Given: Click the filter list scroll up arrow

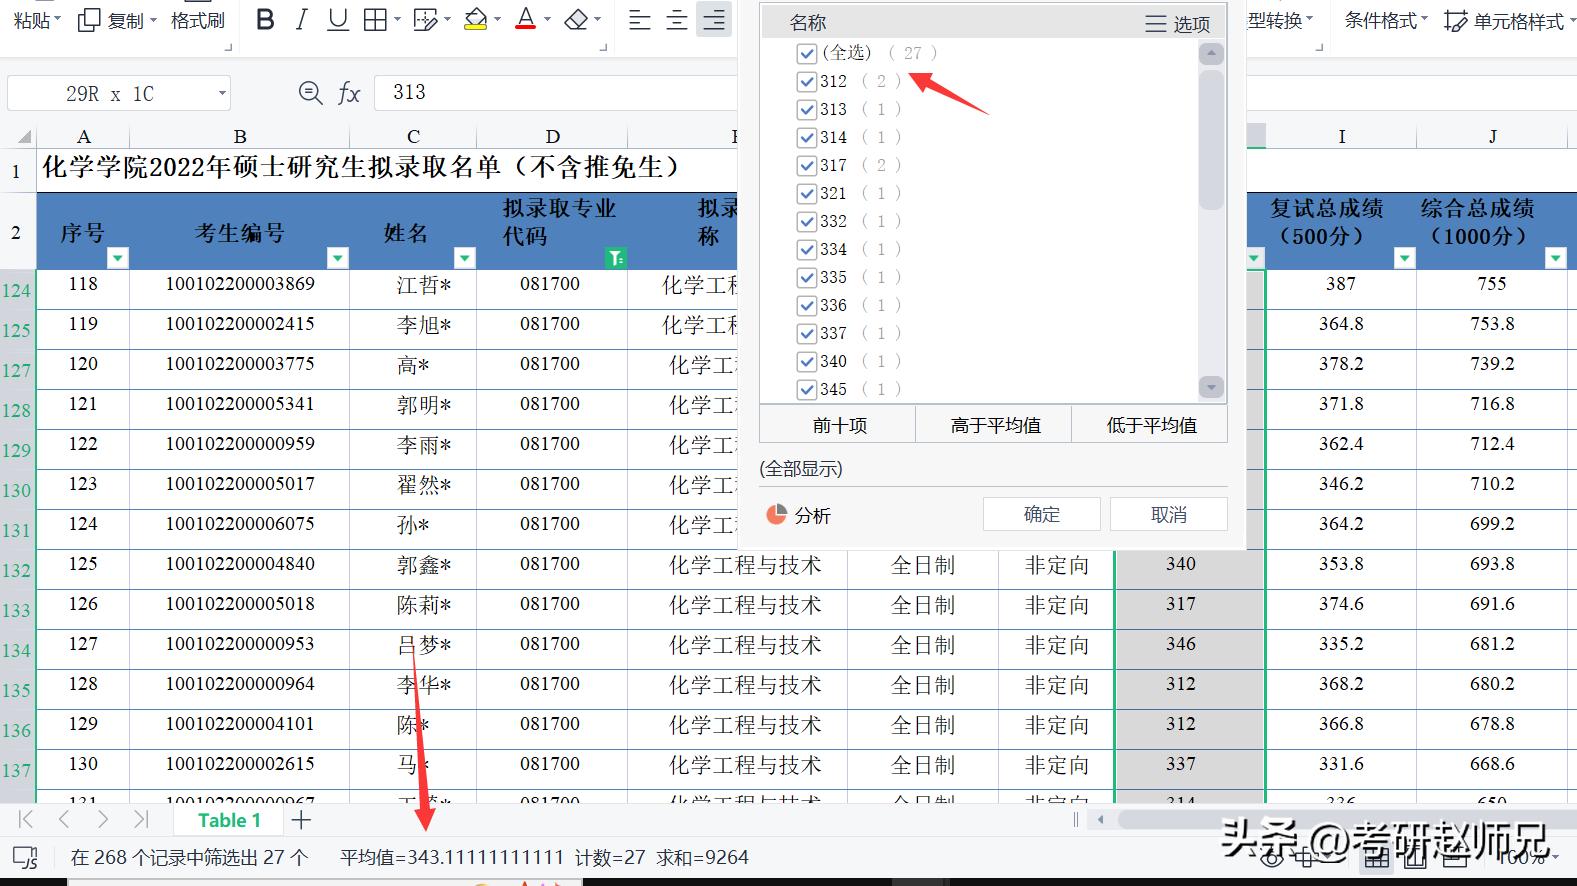Looking at the screenshot, I should point(1211,54).
